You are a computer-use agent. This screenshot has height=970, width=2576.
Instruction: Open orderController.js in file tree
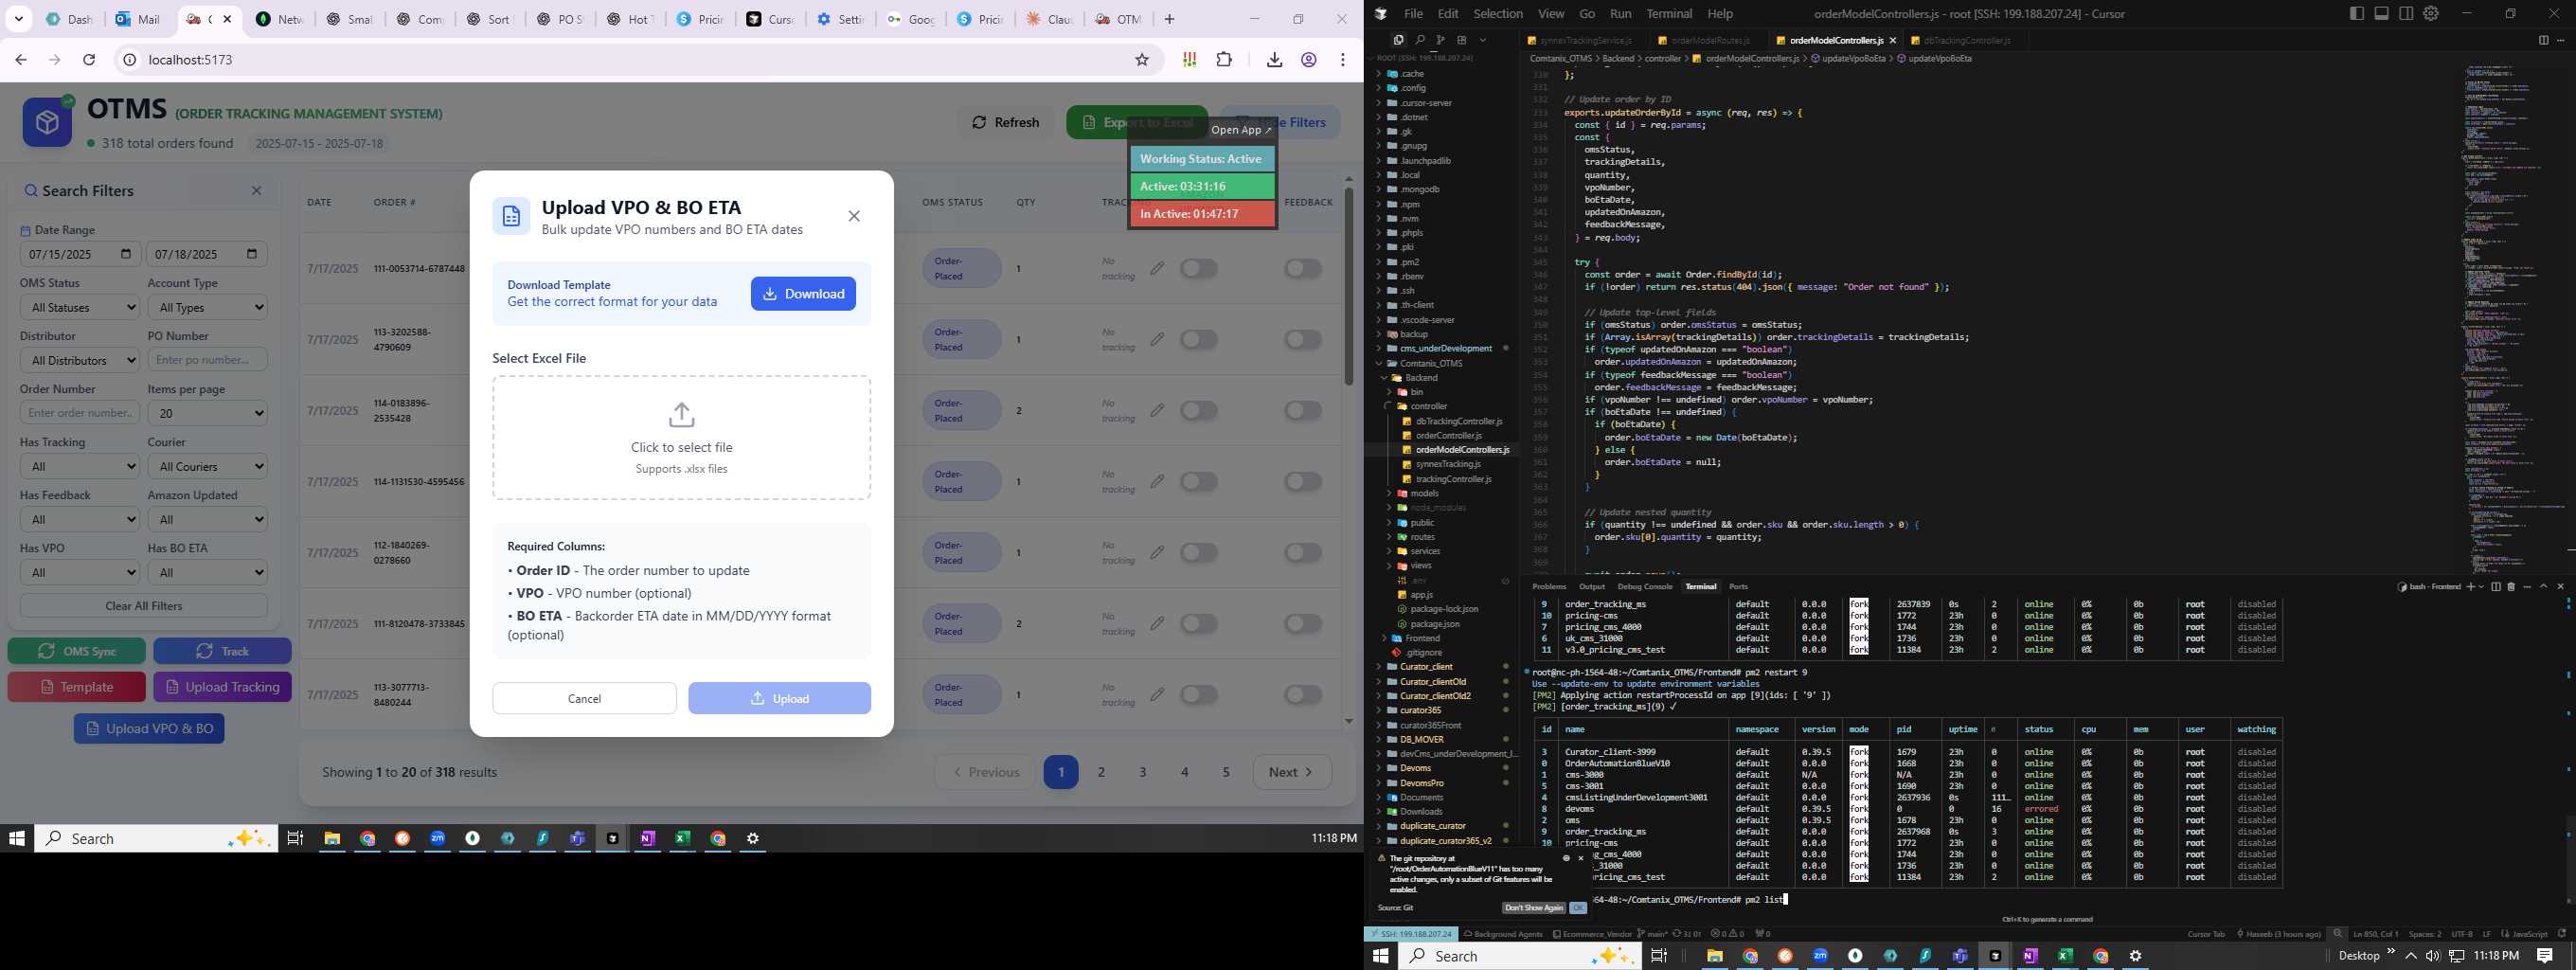(x=1448, y=435)
